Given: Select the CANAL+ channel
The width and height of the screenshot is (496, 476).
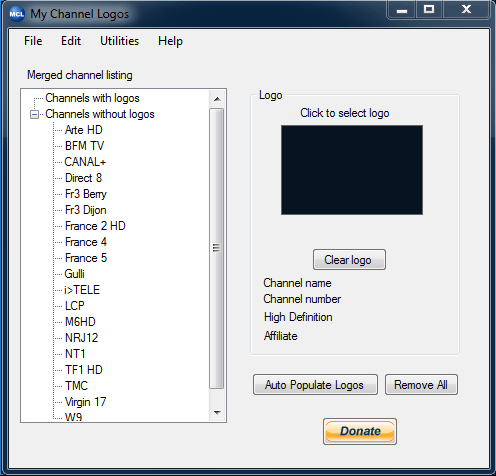Looking at the screenshot, I should click(85, 162).
